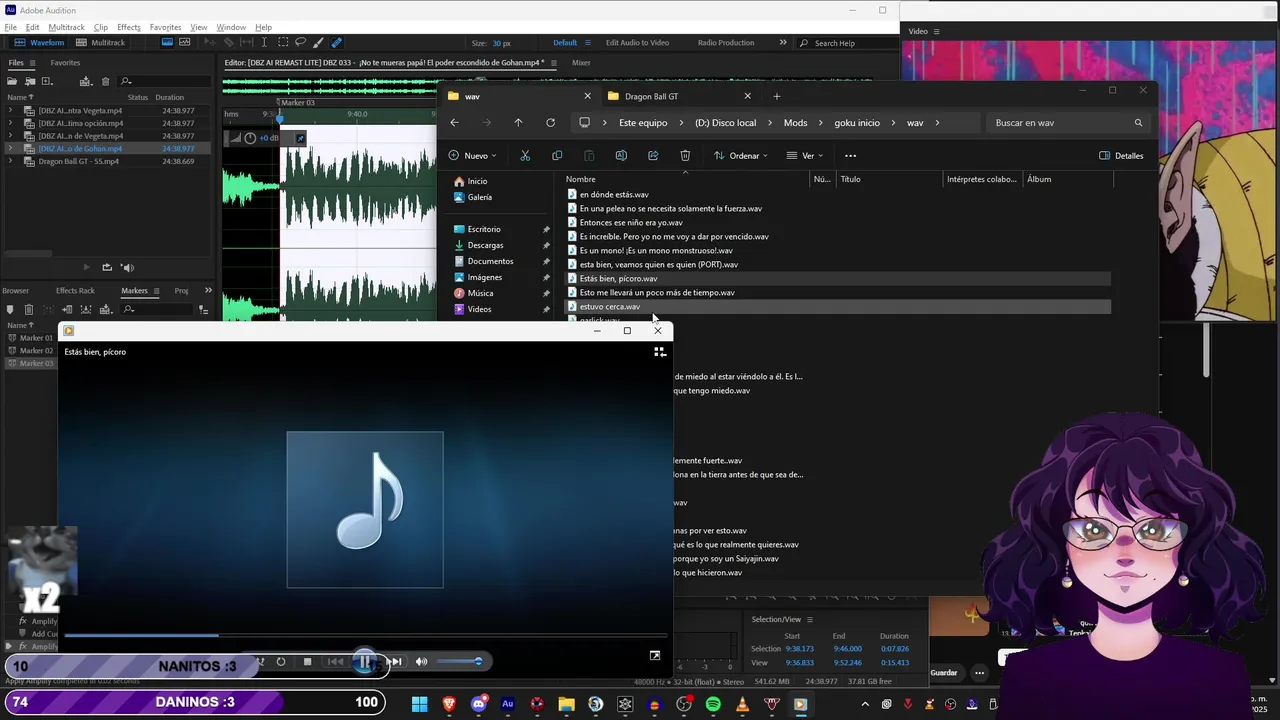1280x720 pixels.
Task: Add a new tab in File Explorer
Action: click(x=776, y=96)
